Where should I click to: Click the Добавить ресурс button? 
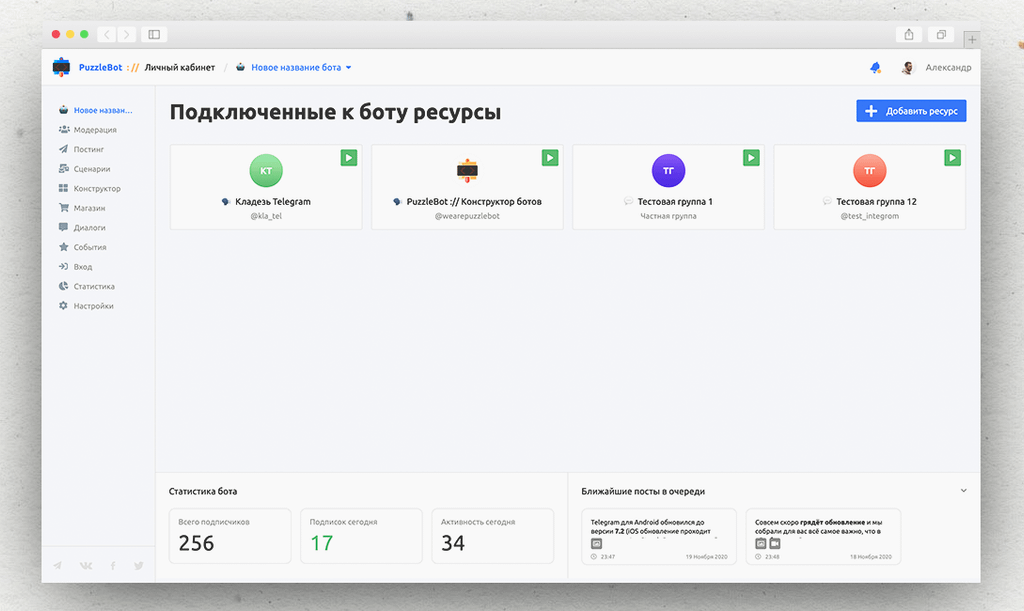(x=911, y=111)
